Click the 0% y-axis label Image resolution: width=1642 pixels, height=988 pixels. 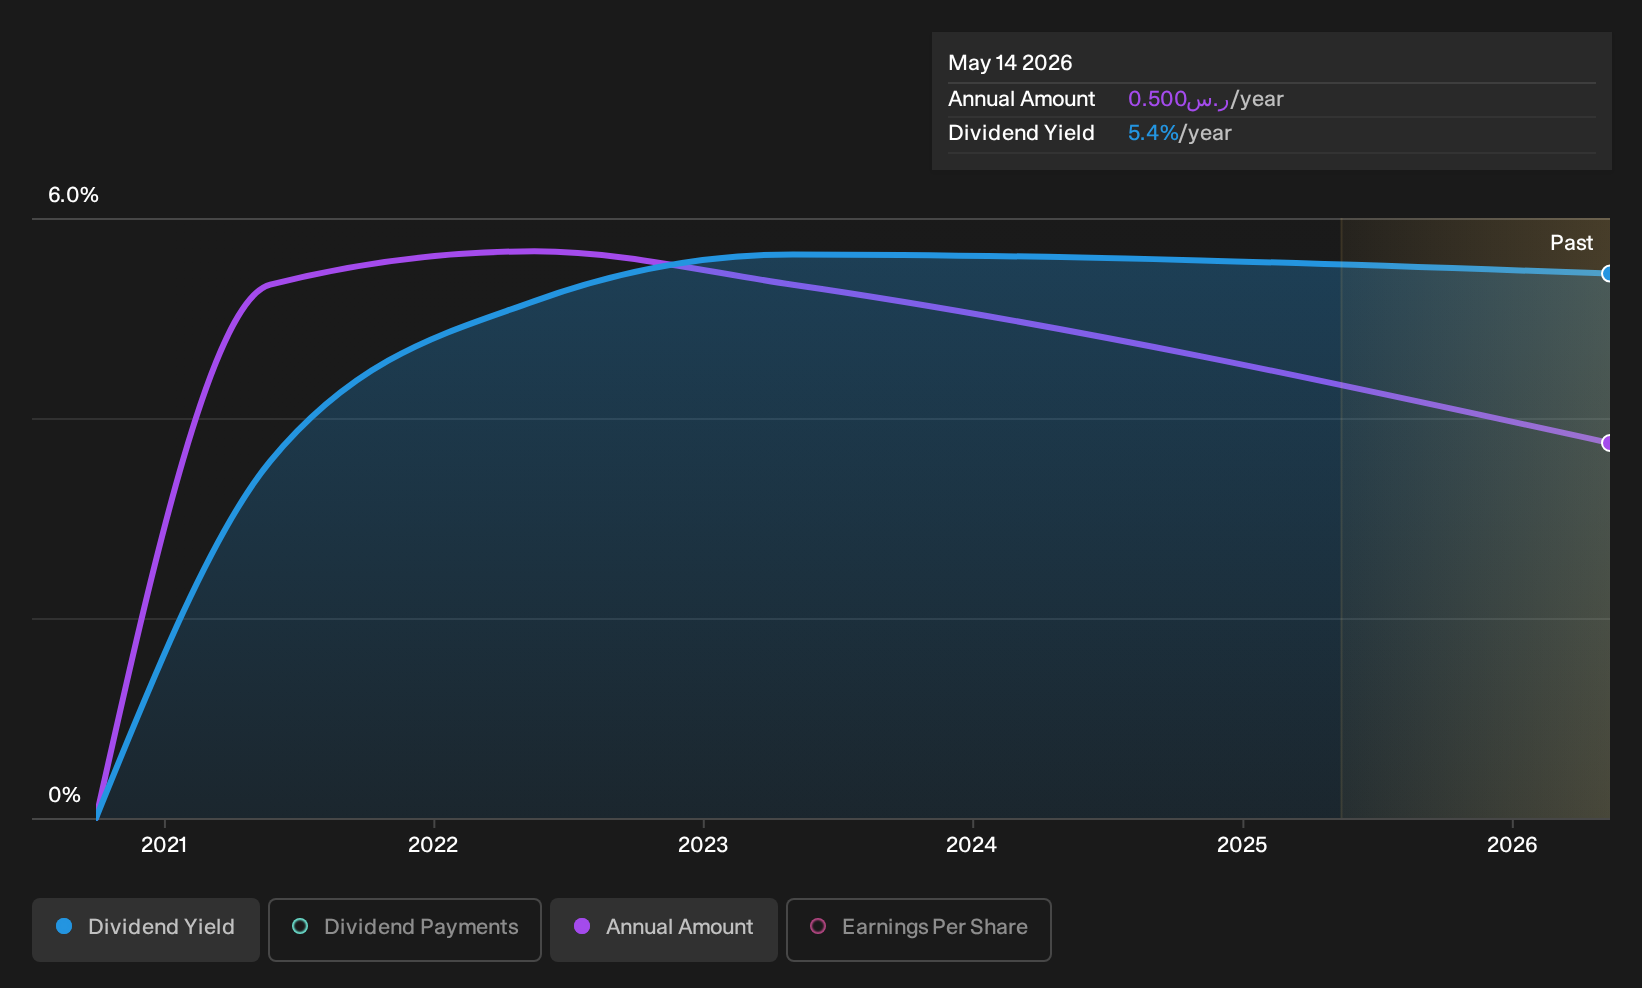[64, 795]
